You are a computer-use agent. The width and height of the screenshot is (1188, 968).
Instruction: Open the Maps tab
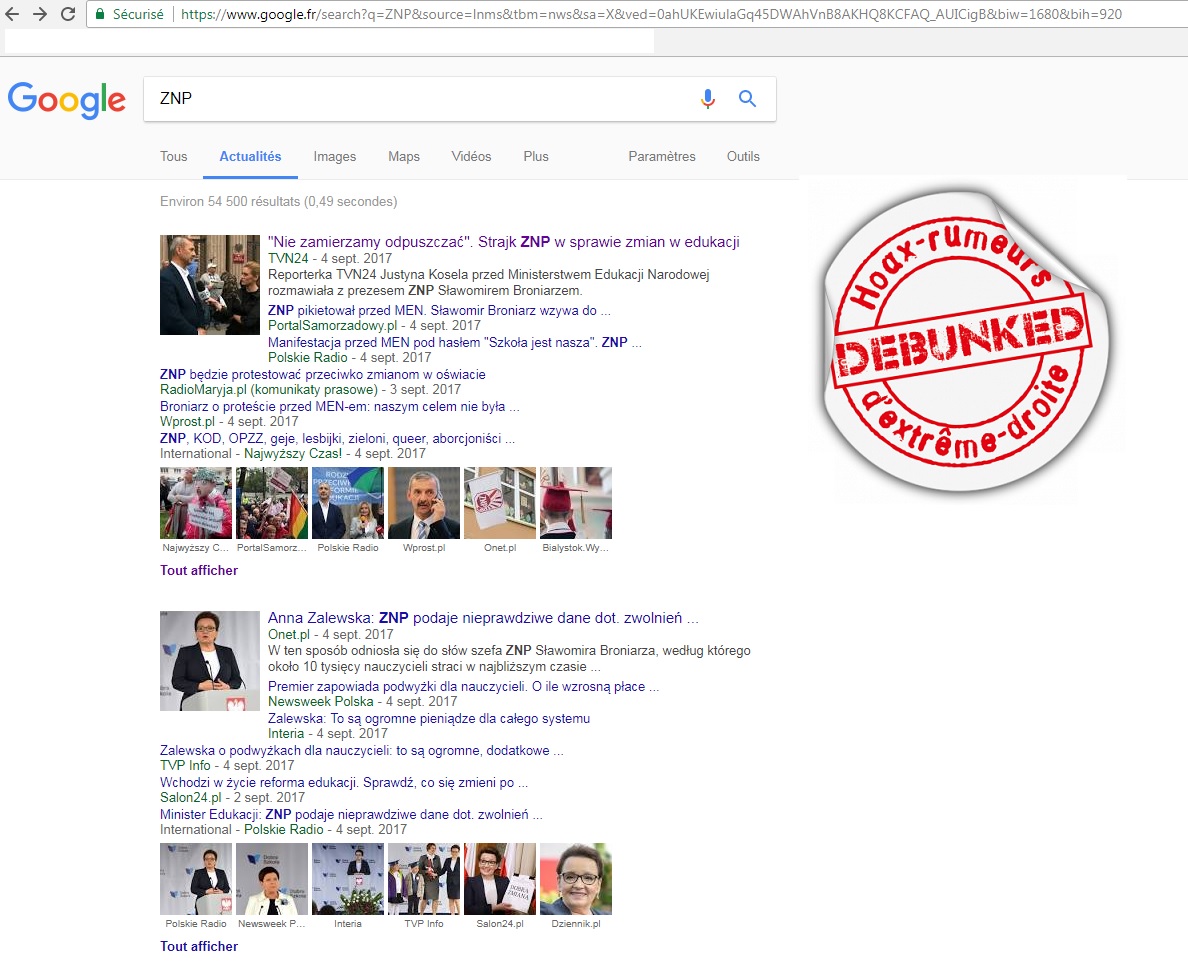tap(404, 156)
